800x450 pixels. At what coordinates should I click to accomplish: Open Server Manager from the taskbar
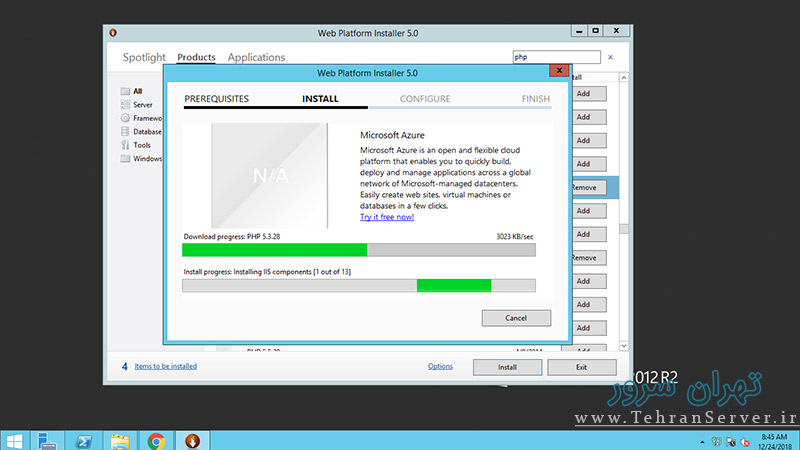[x=46, y=440]
